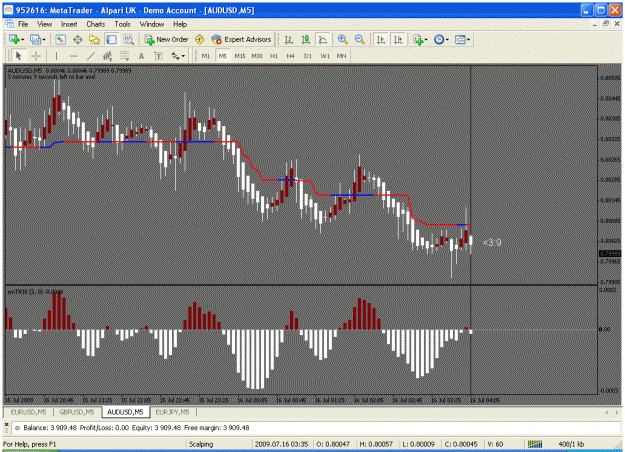The width and height of the screenshot is (625, 452).
Task: Switch to the EURJPY,M5 chart tab
Action: (x=172, y=412)
